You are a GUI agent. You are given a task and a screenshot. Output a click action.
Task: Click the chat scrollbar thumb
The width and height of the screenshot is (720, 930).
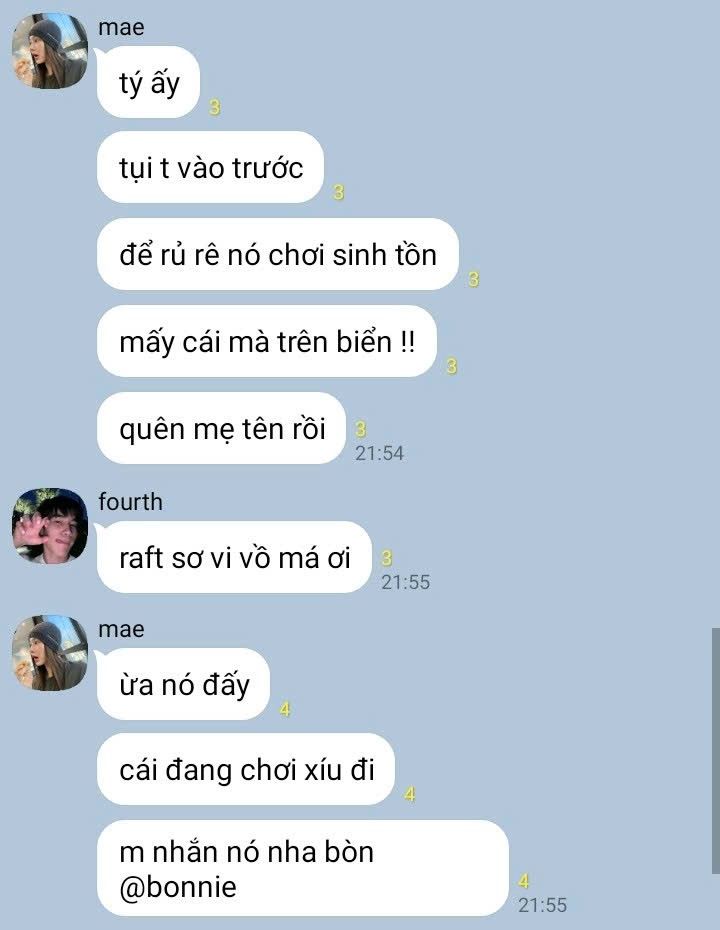pyautogui.click(x=715, y=751)
